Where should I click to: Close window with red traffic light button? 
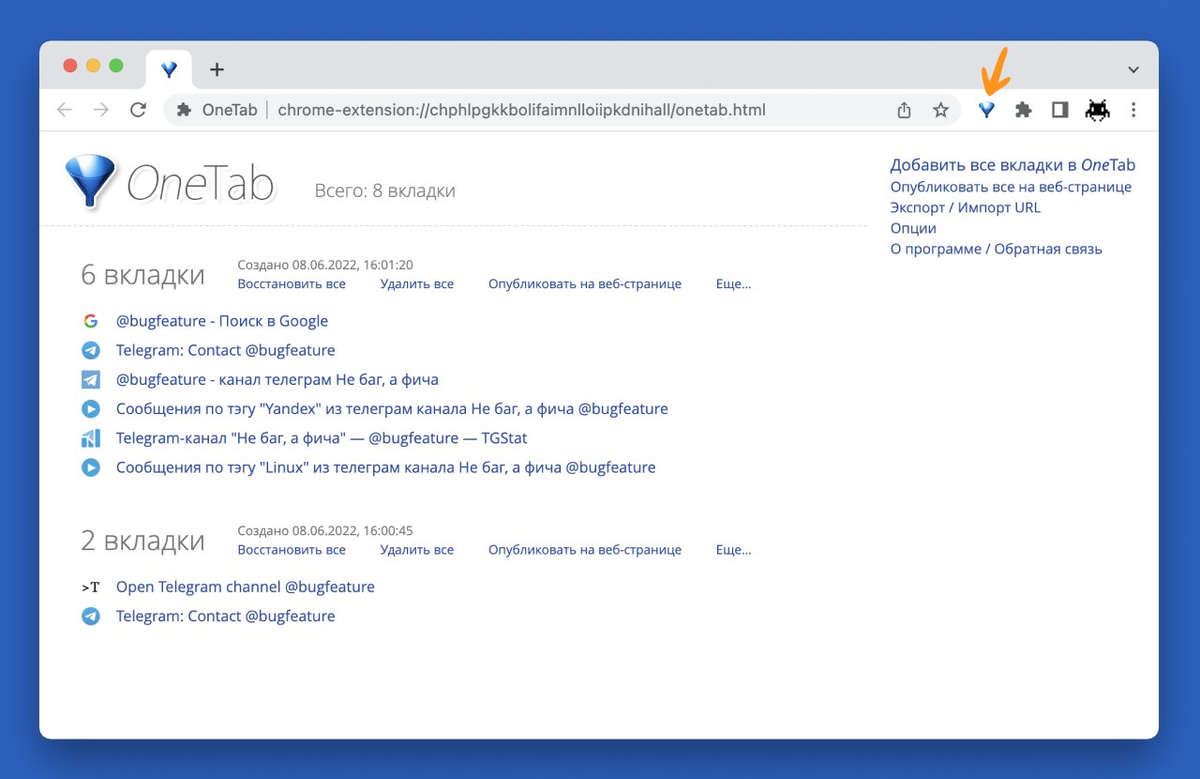(70, 66)
